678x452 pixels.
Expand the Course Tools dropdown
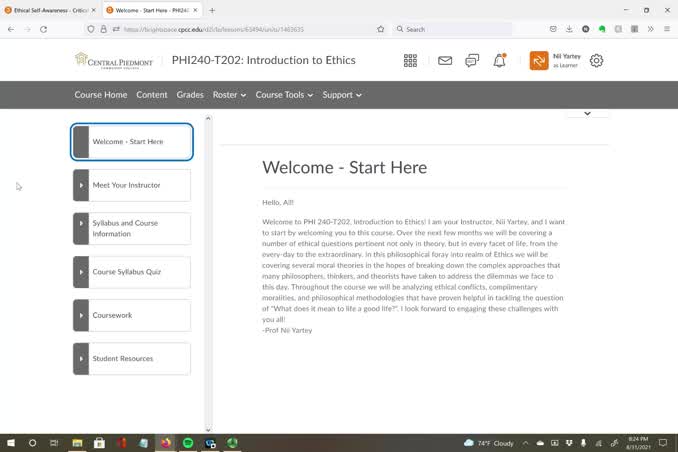pyautogui.click(x=284, y=95)
